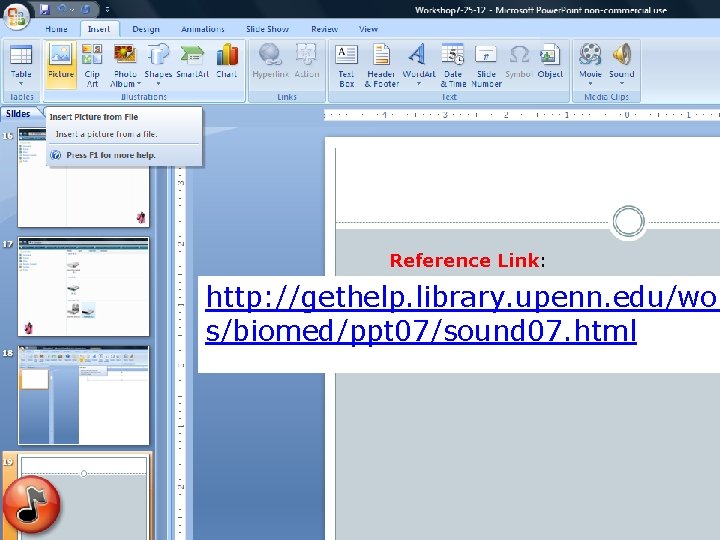
Task: Go to the Slide Show tab
Action: pos(268,29)
